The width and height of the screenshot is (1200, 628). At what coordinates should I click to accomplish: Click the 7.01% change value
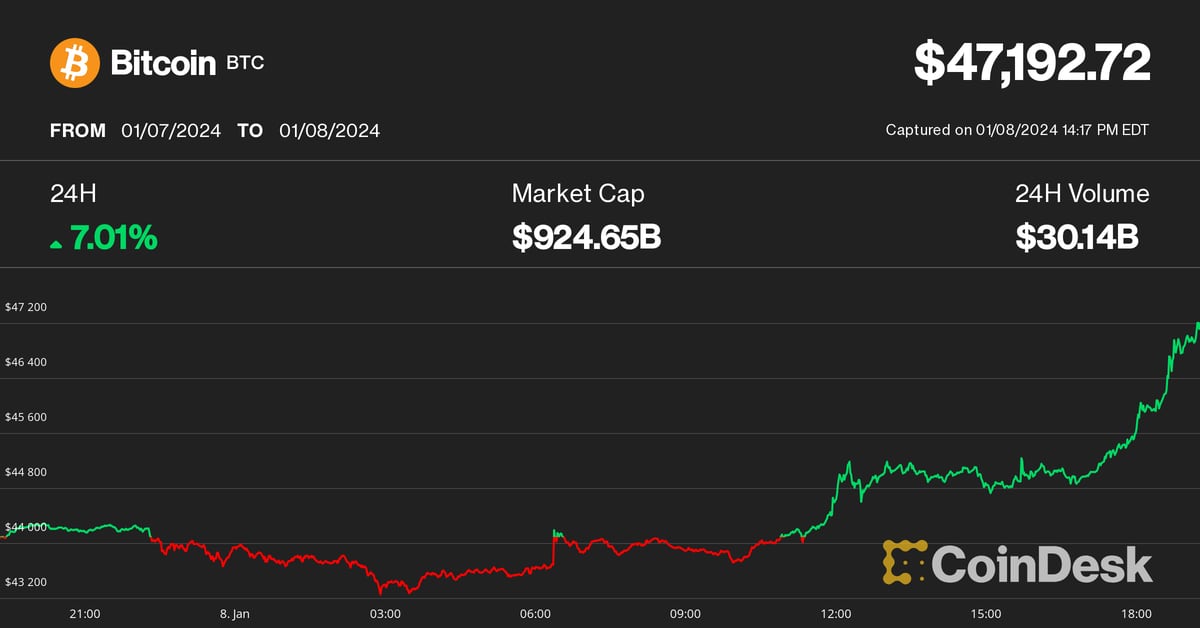(x=113, y=238)
